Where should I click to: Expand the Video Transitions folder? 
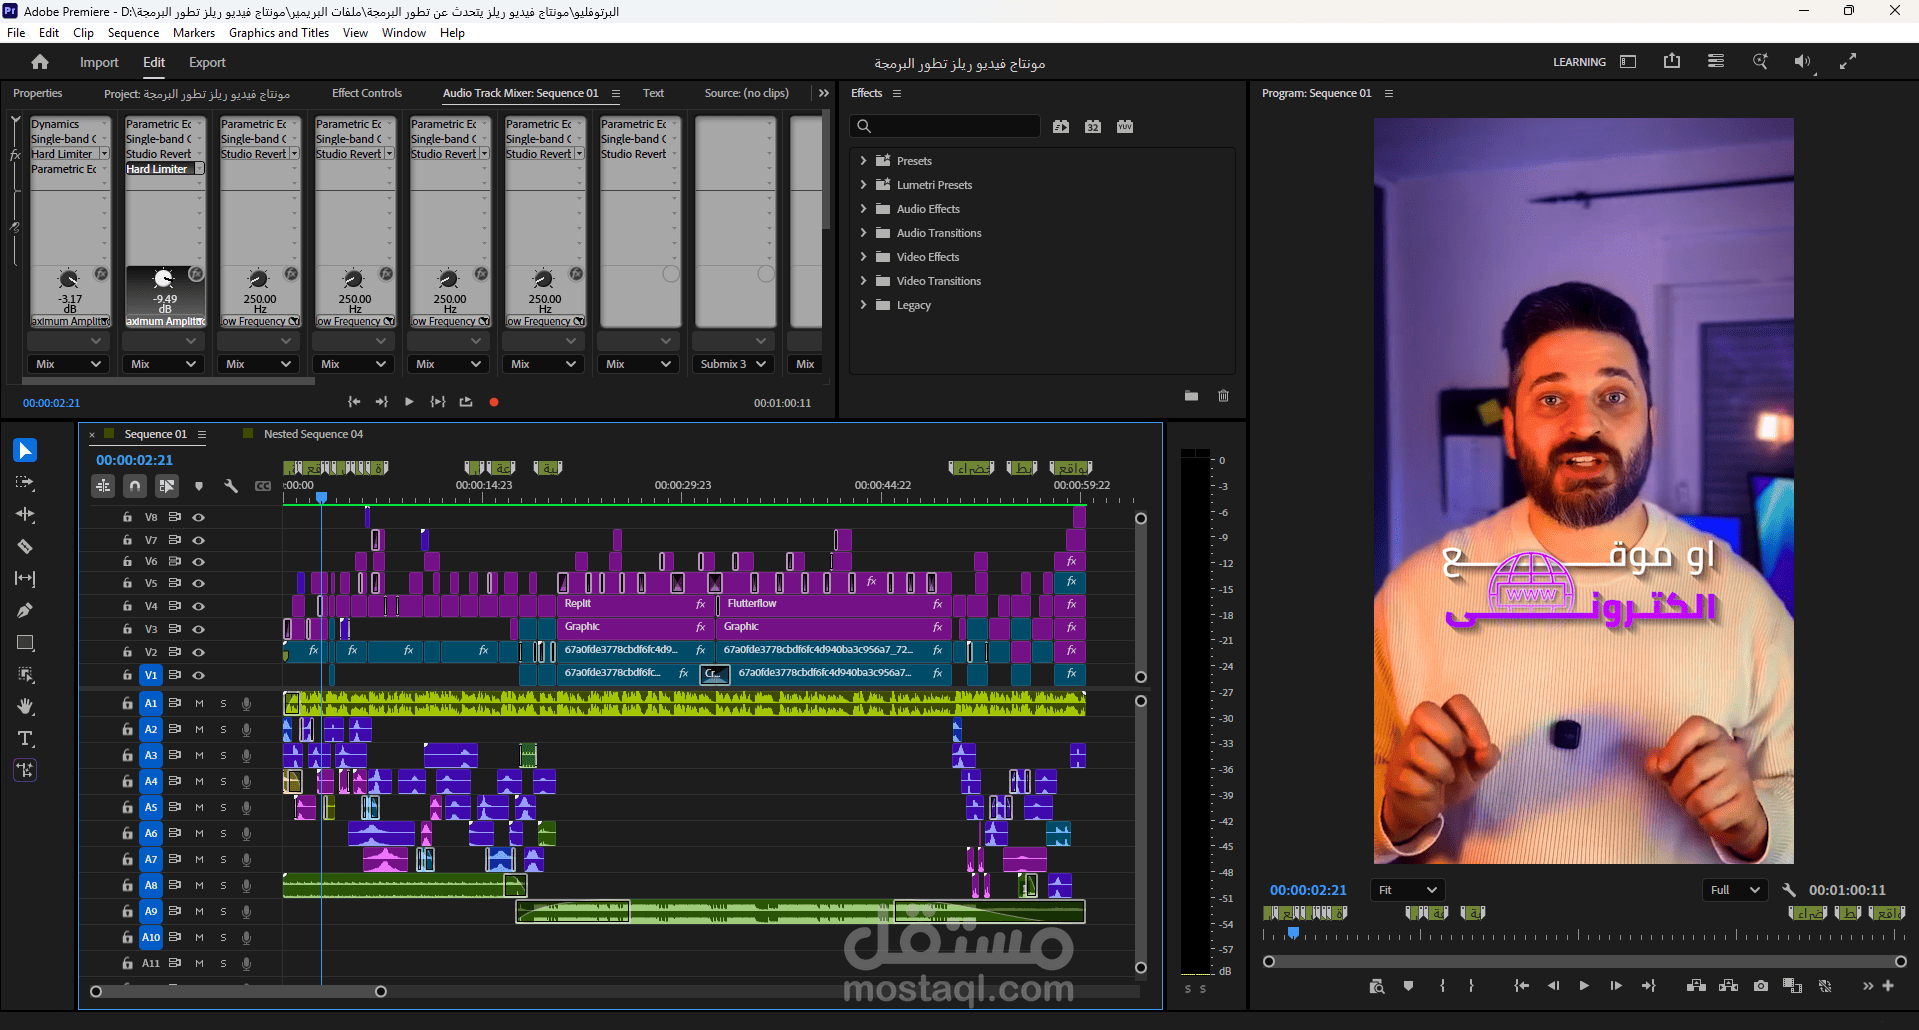863,280
